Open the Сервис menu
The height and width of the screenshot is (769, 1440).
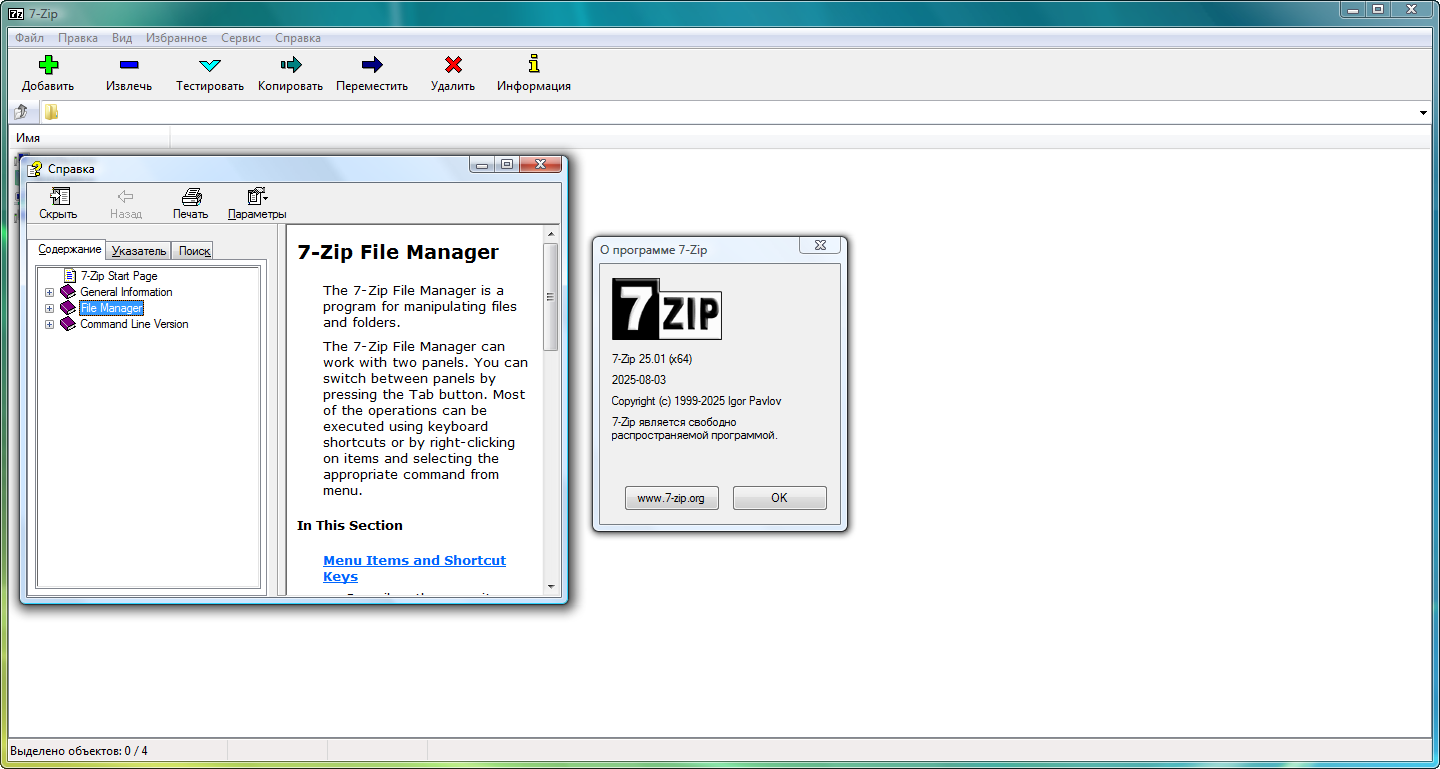tap(241, 38)
